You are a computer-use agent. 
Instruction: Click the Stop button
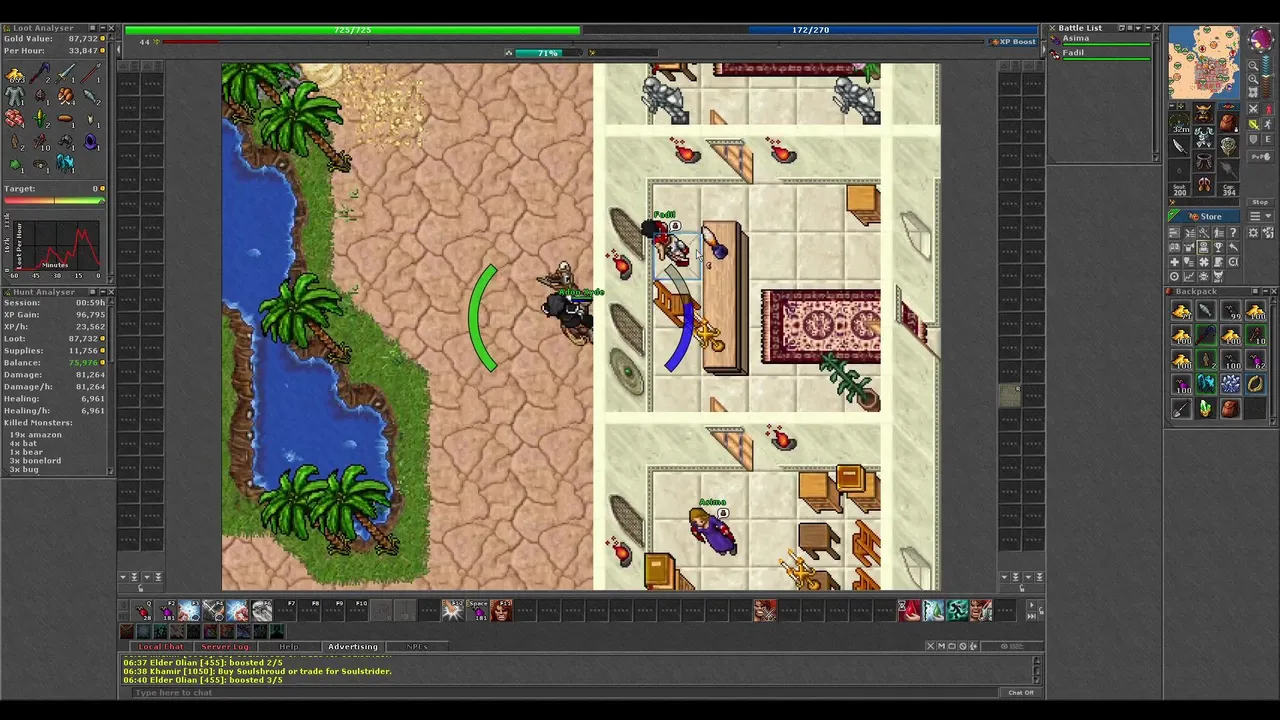tap(1260, 202)
